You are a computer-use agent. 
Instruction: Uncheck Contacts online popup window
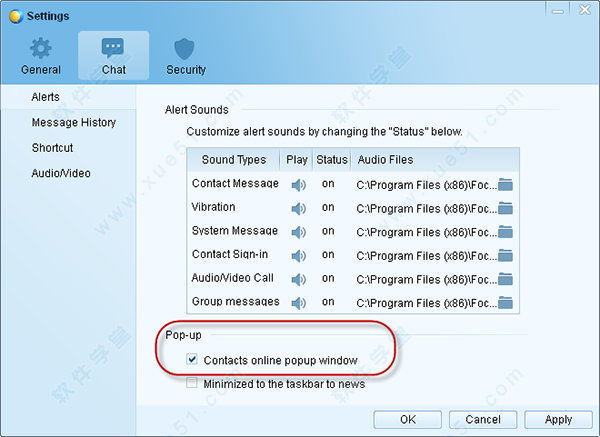click(x=192, y=359)
